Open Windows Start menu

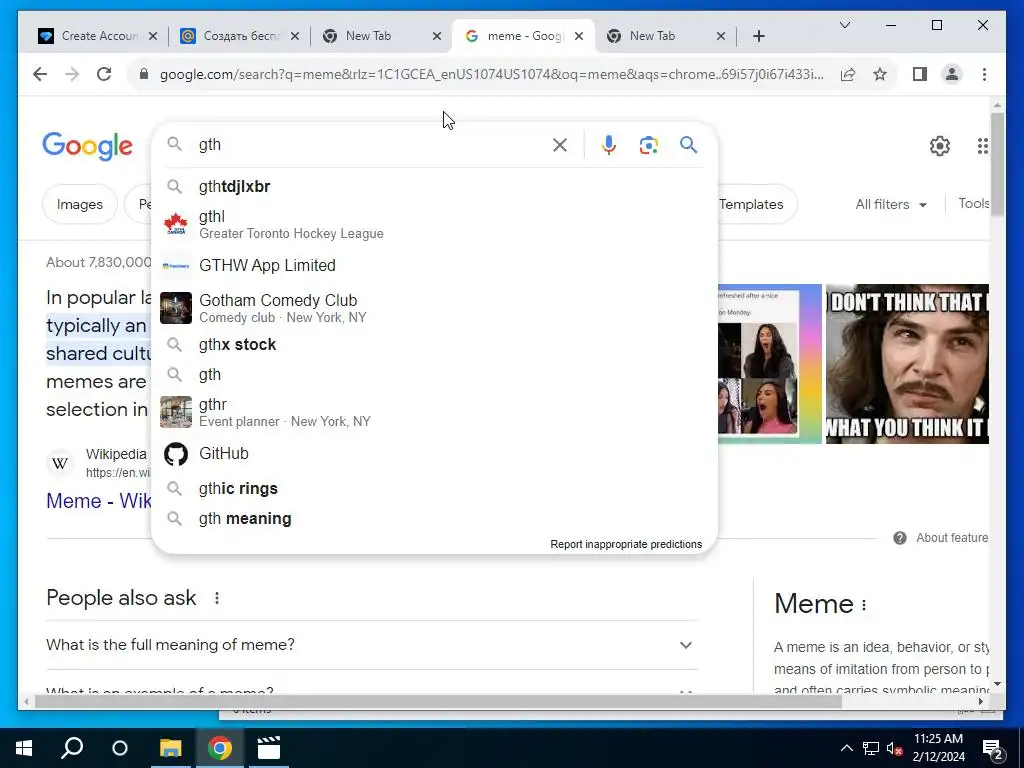click(x=24, y=748)
